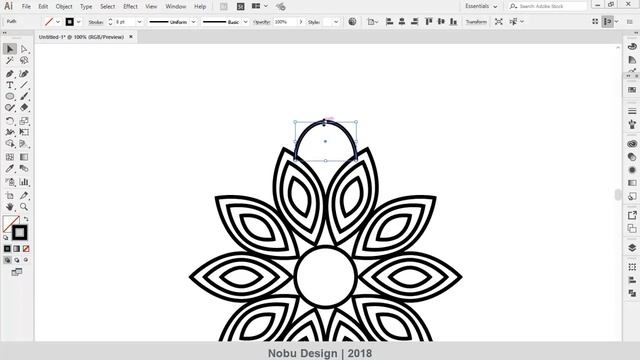640x360 pixels.
Task: Select the Line Segment tool
Action: click(24, 85)
